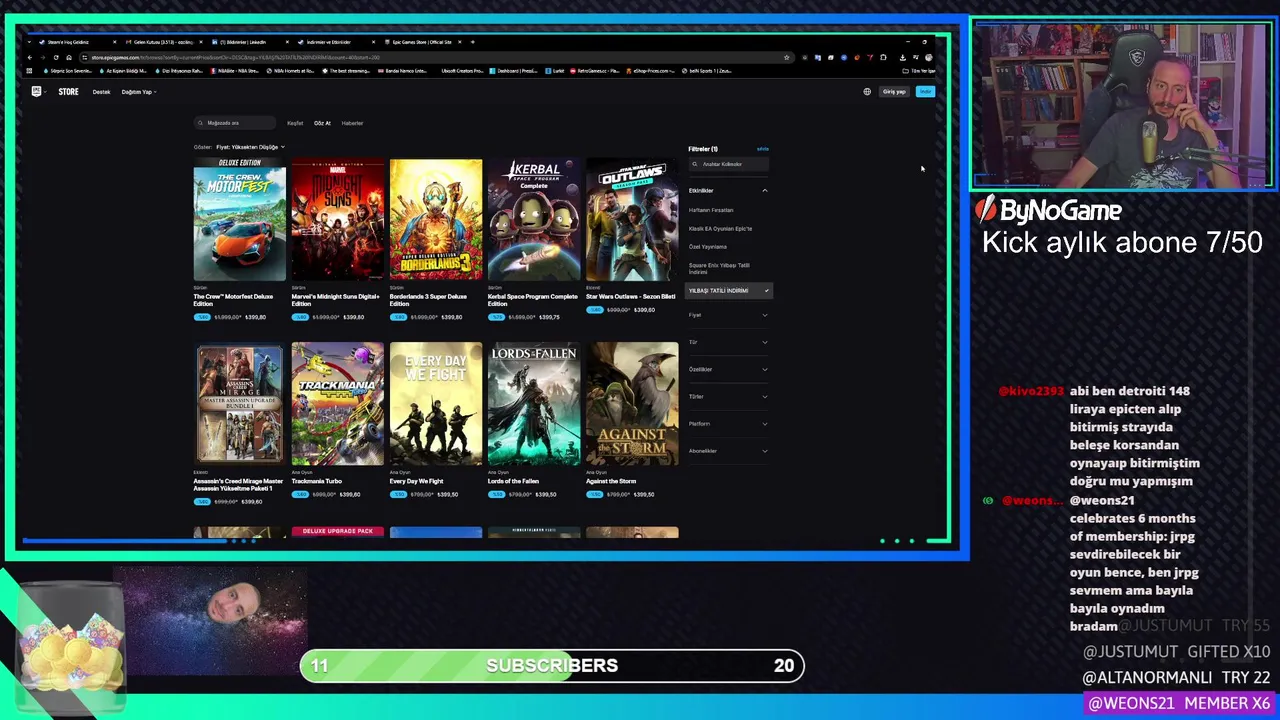Open Marvel's Midnight Suns cover image

(338, 220)
